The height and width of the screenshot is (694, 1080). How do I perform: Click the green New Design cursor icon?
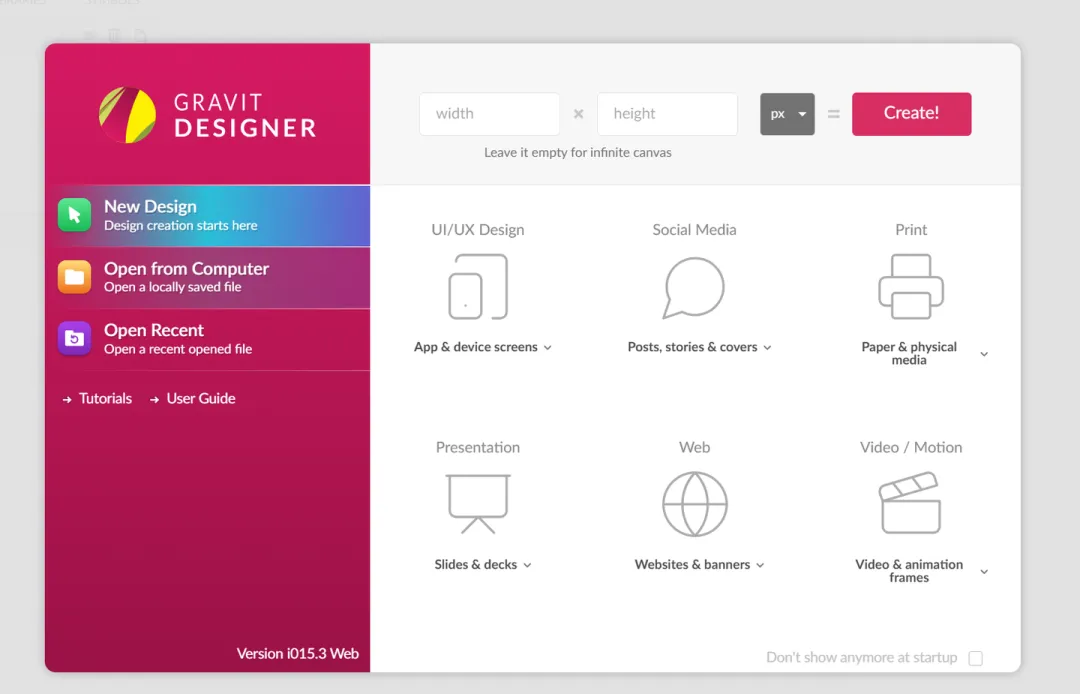pos(74,215)
